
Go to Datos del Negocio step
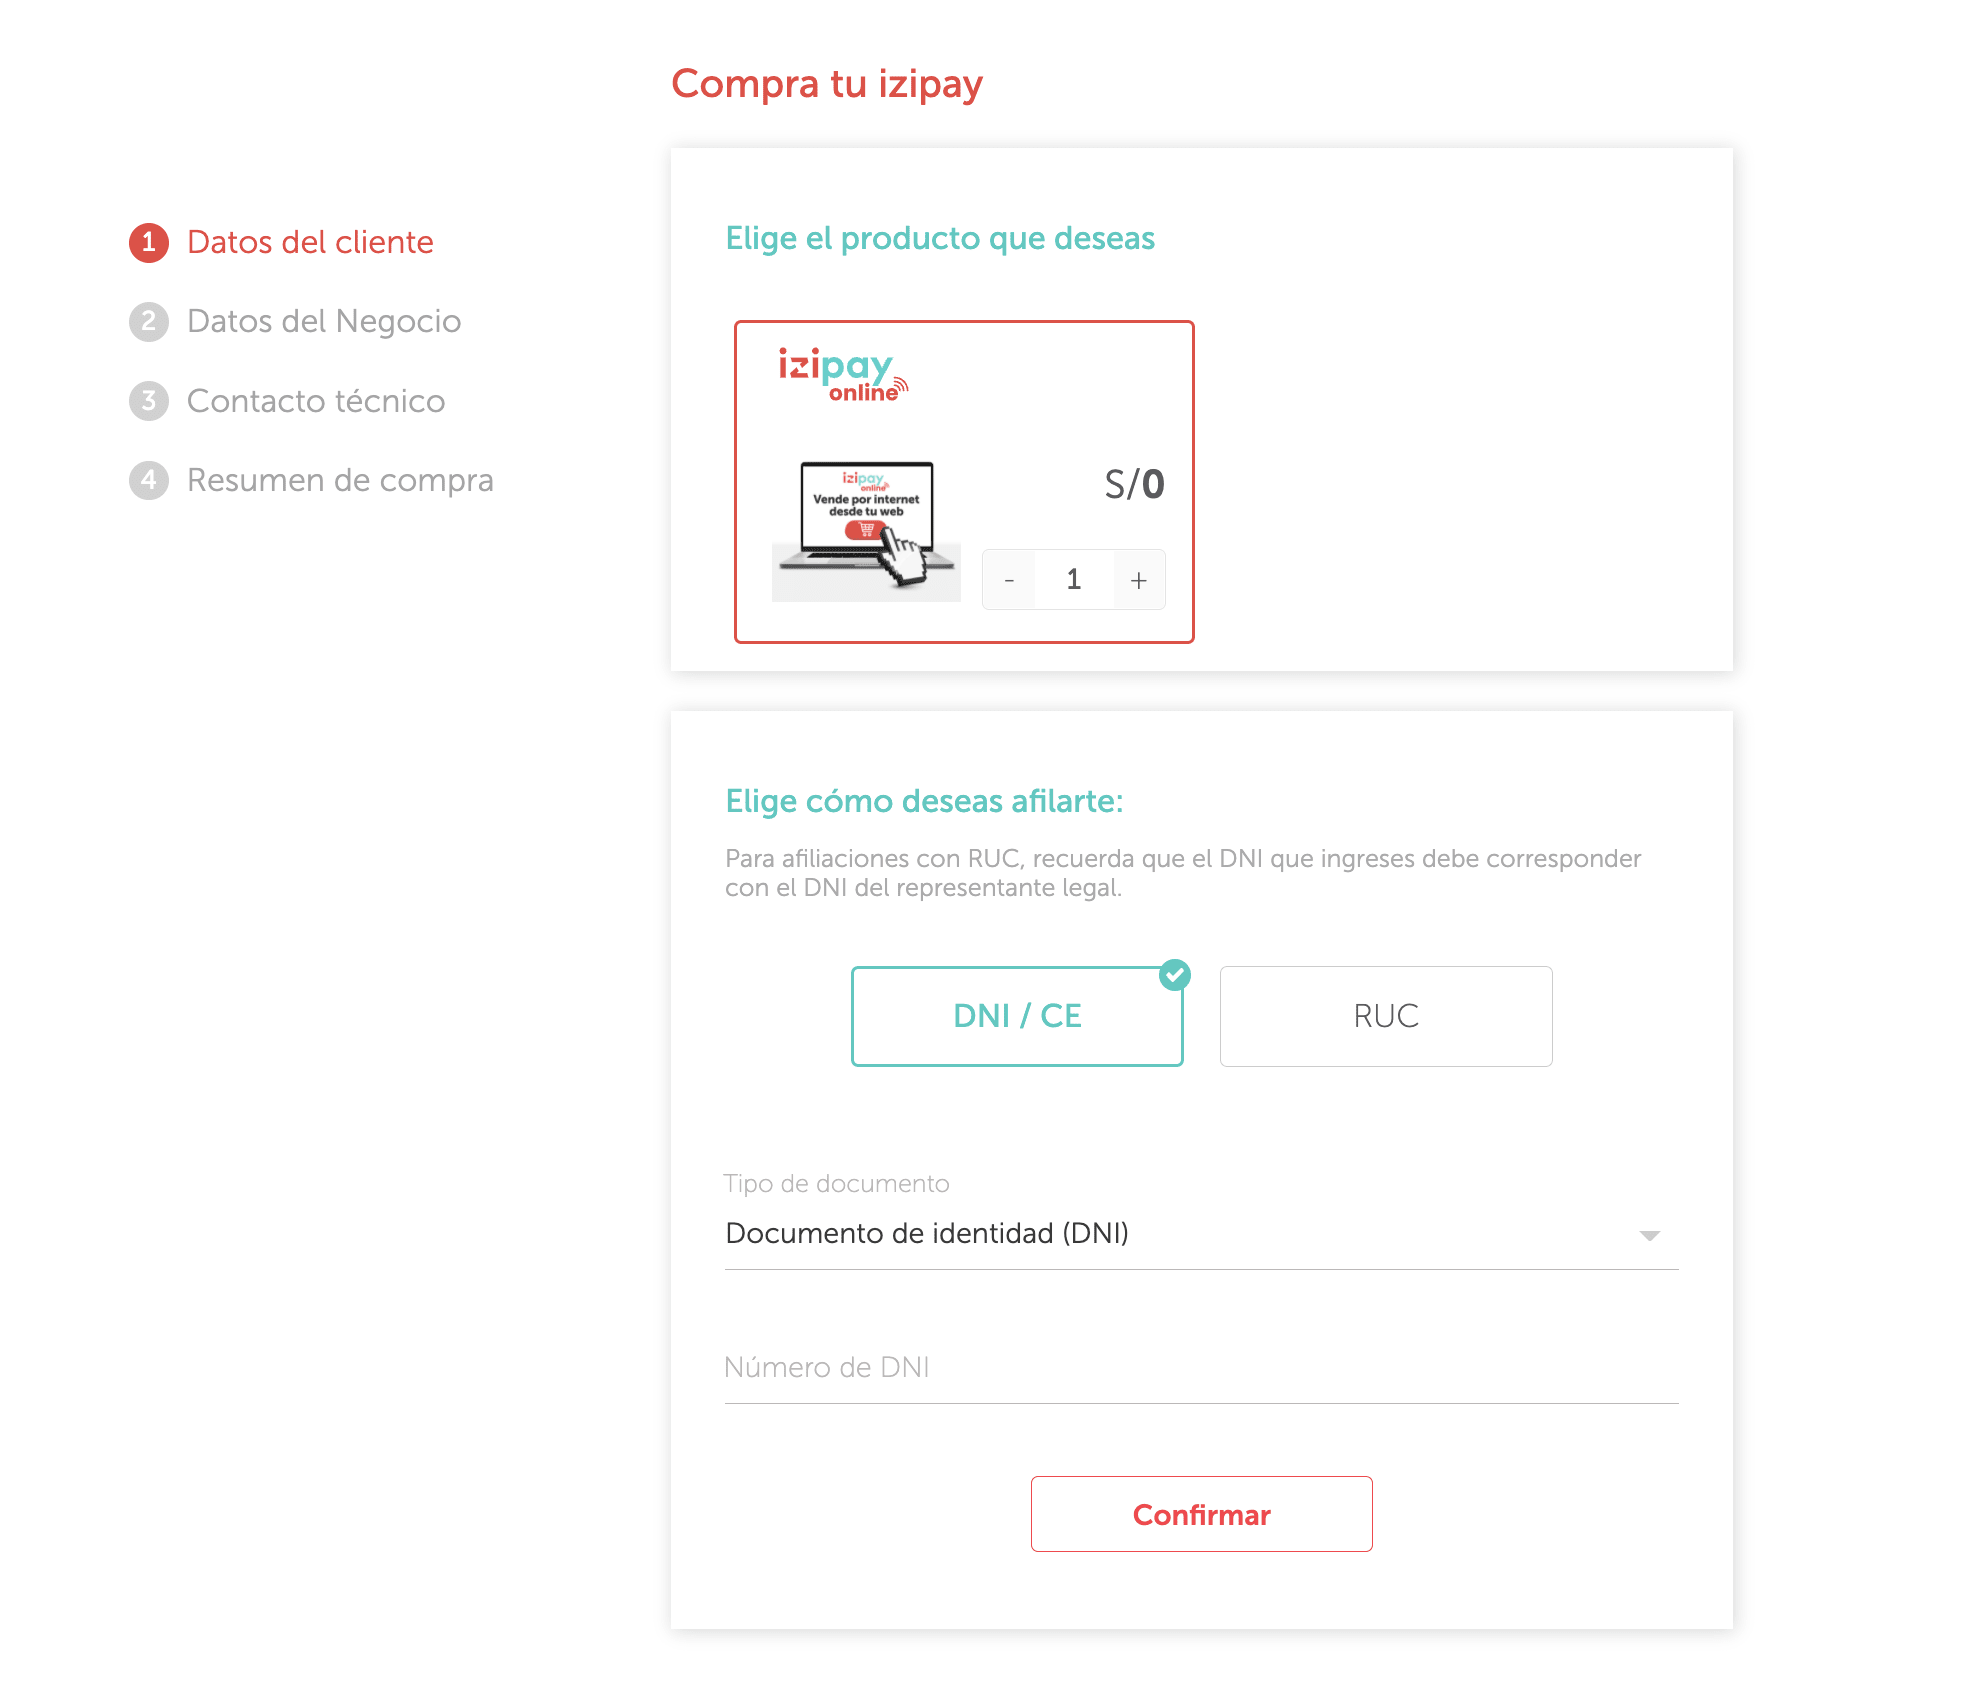(x=324, y=321)
